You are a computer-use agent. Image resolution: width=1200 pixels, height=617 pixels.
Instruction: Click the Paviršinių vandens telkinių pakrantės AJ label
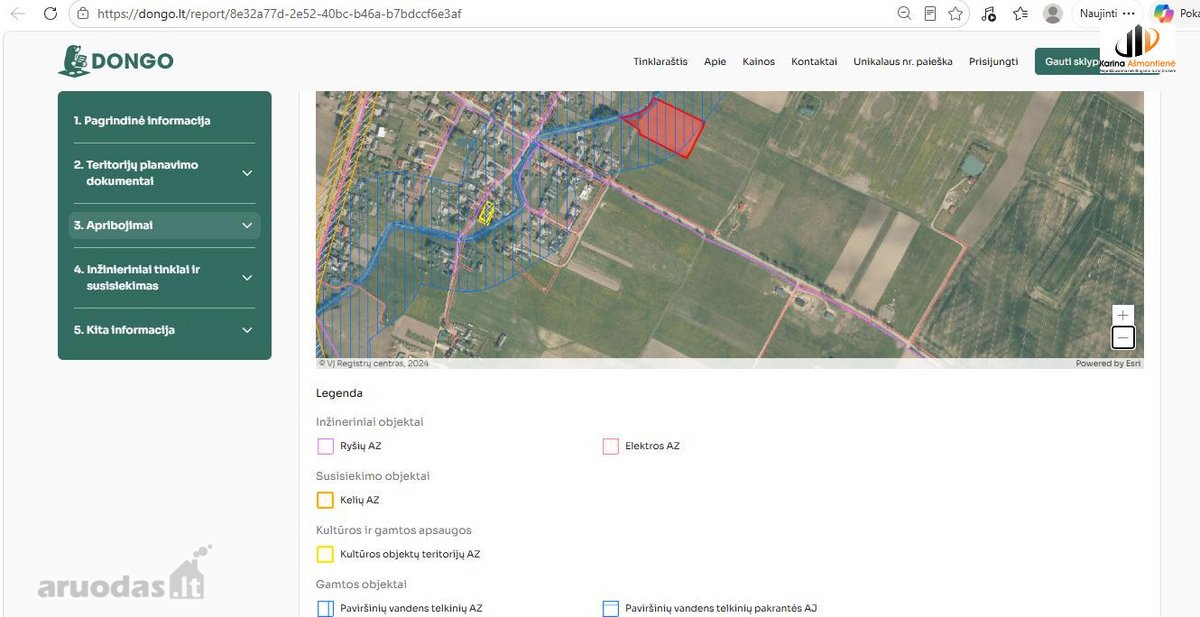coord(721,608)
